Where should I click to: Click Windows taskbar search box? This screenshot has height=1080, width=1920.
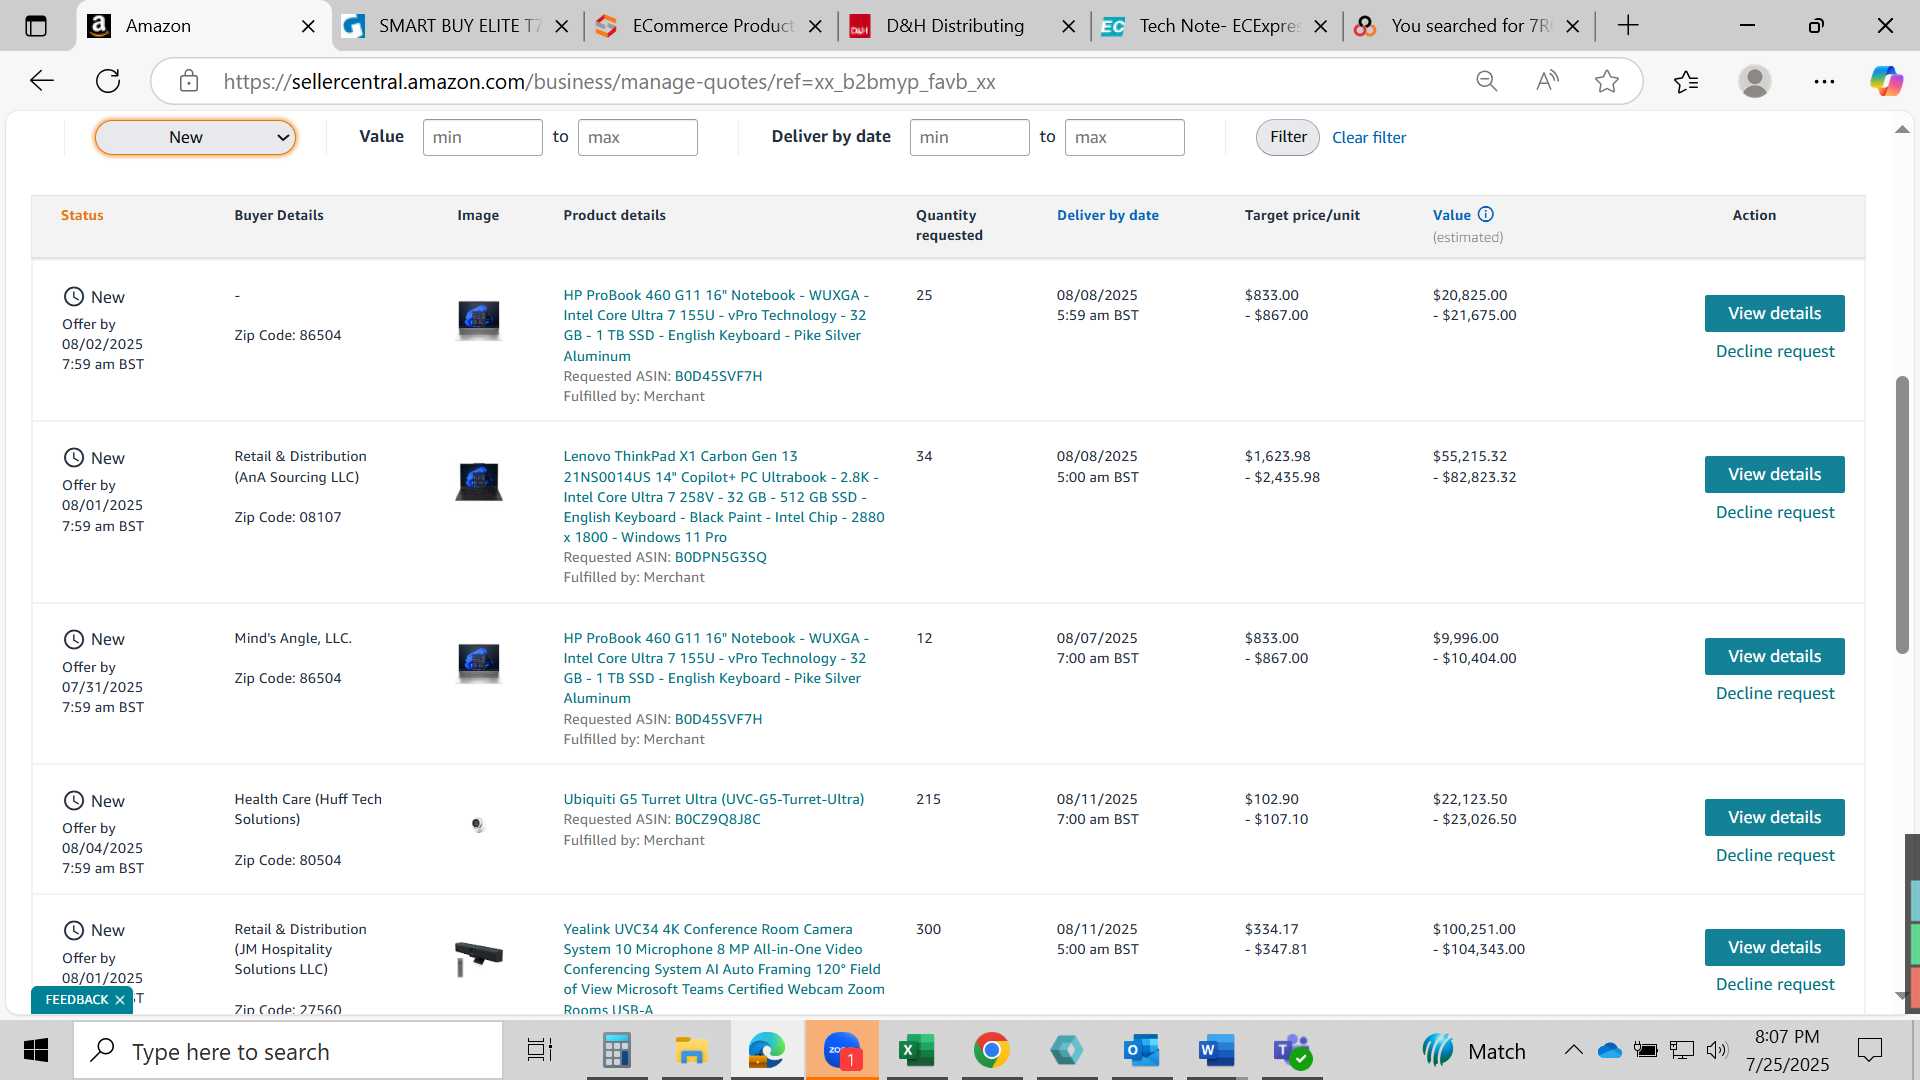pyautogui.click(x=288, y=1051)
